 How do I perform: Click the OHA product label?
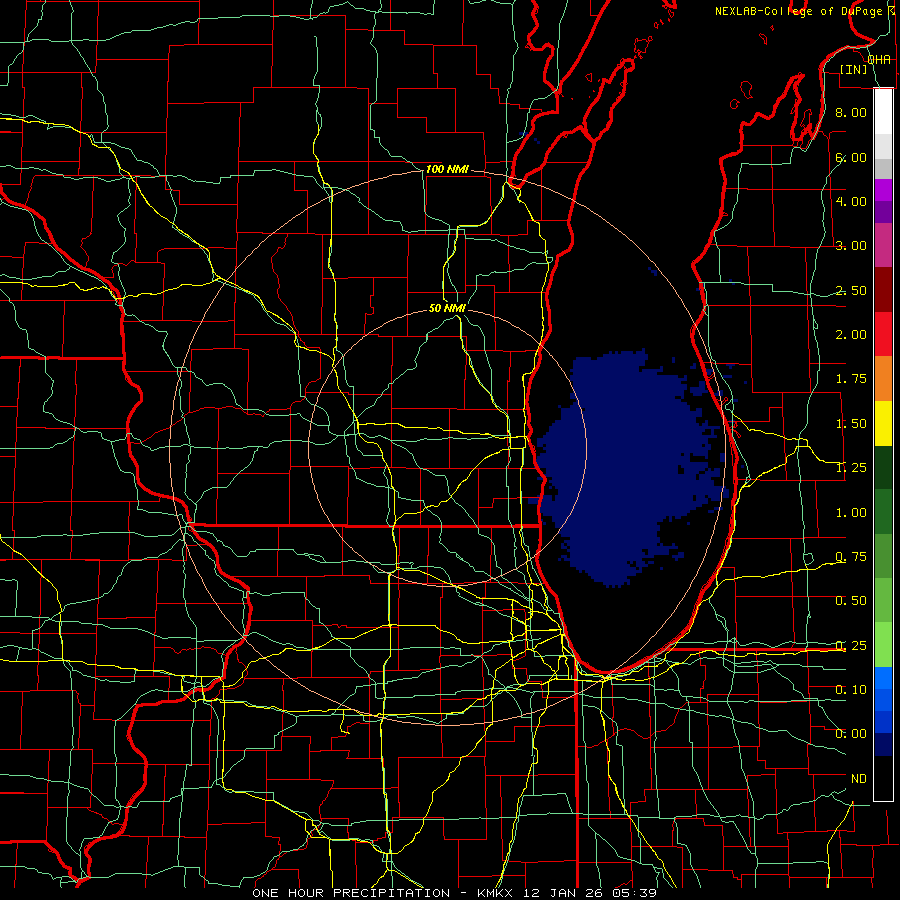[879, 60]
